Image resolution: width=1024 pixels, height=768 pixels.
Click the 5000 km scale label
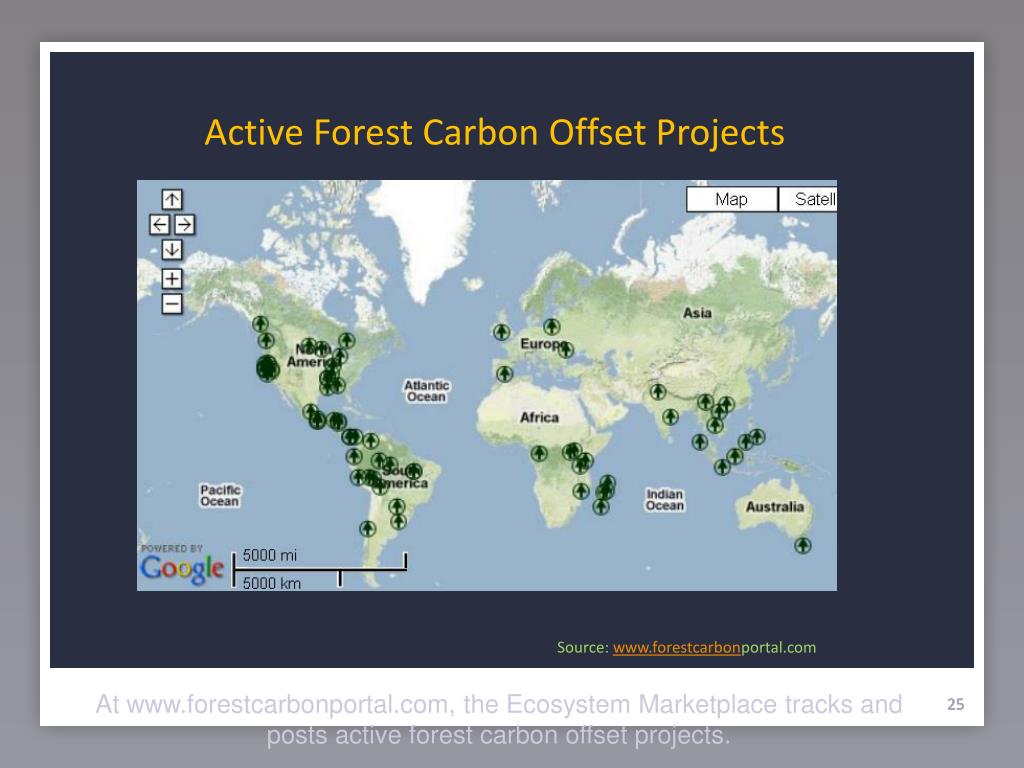[x=272, y=583]
